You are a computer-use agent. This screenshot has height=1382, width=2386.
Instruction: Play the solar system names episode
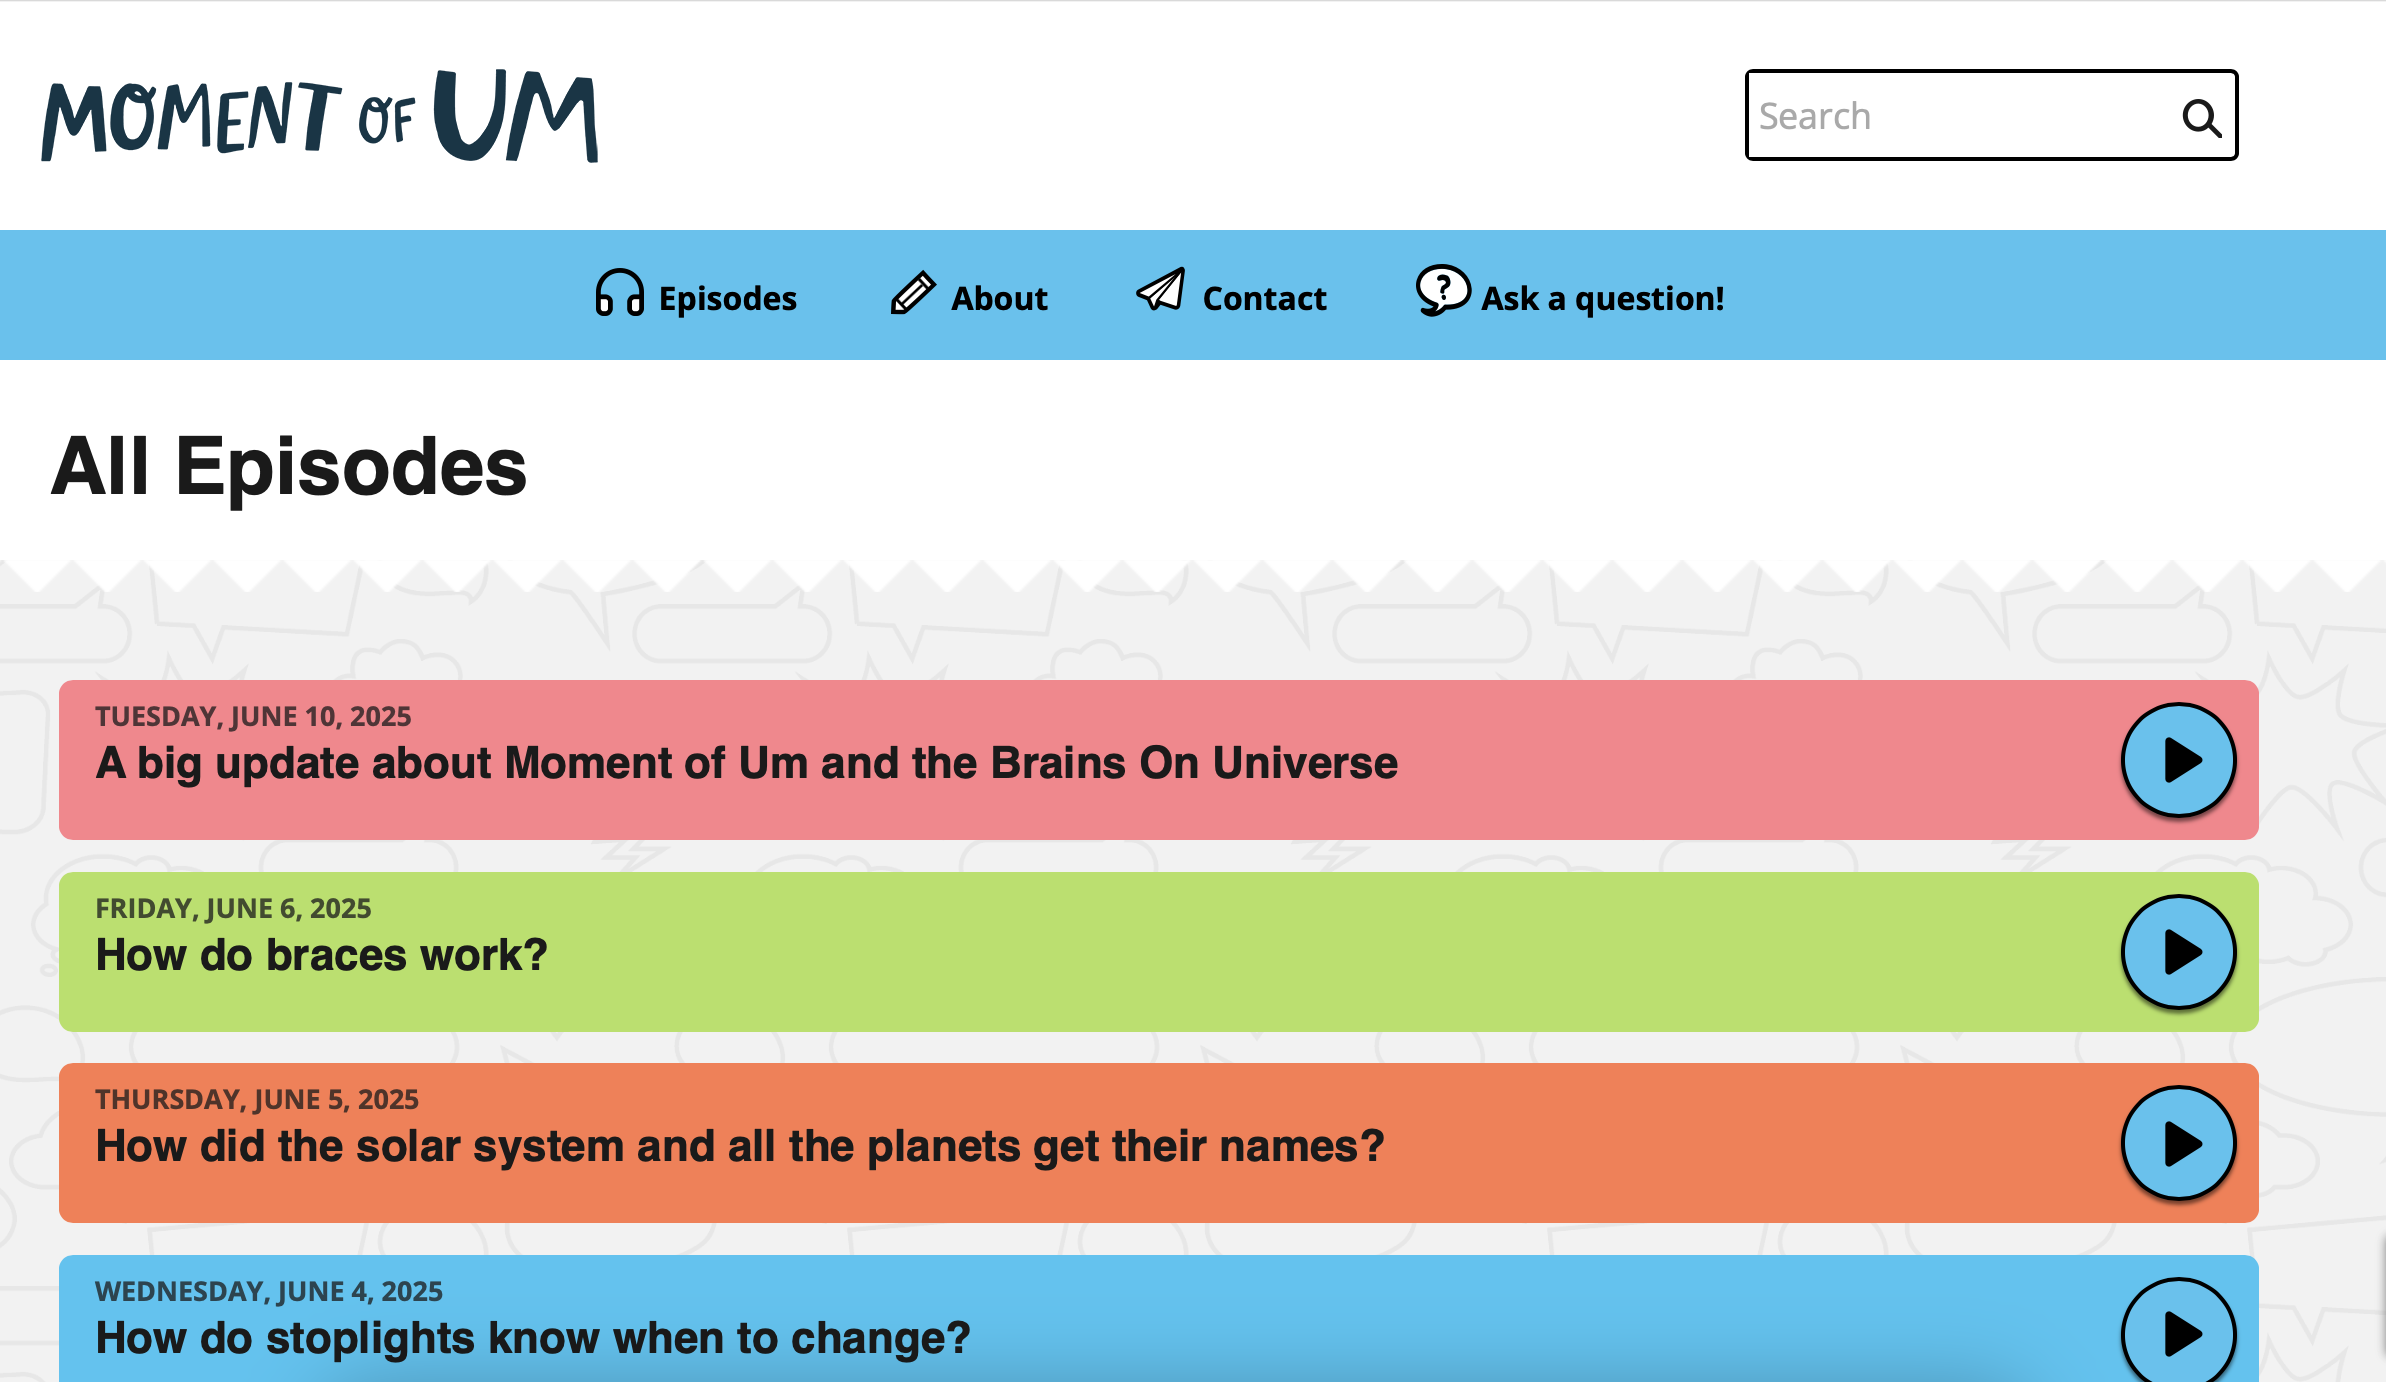pos(2177,1143)
